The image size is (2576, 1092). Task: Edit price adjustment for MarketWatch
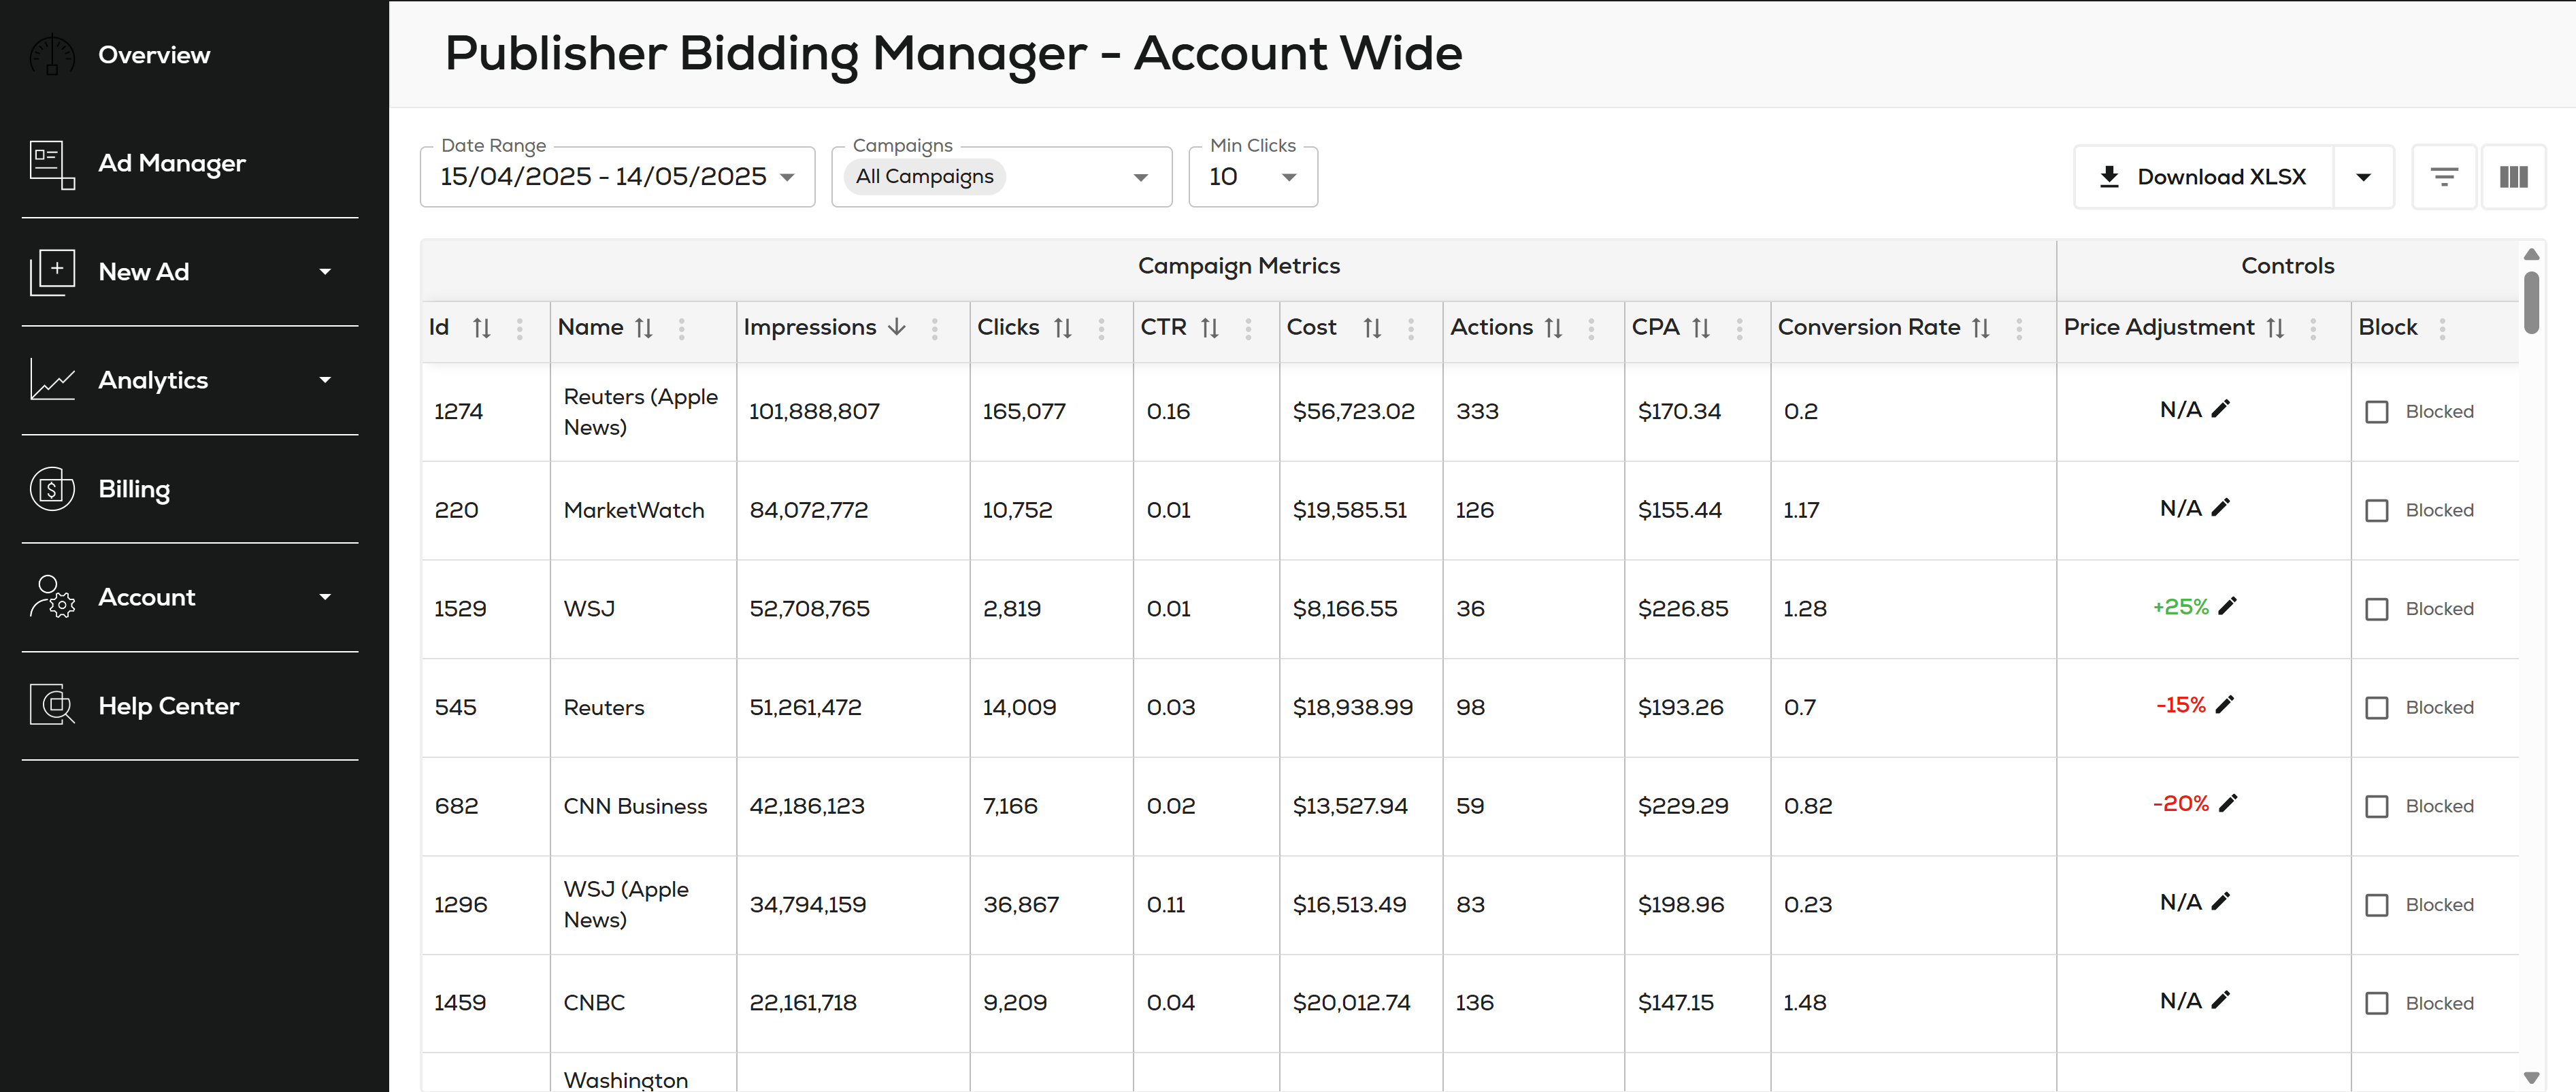coord(2221,508)
